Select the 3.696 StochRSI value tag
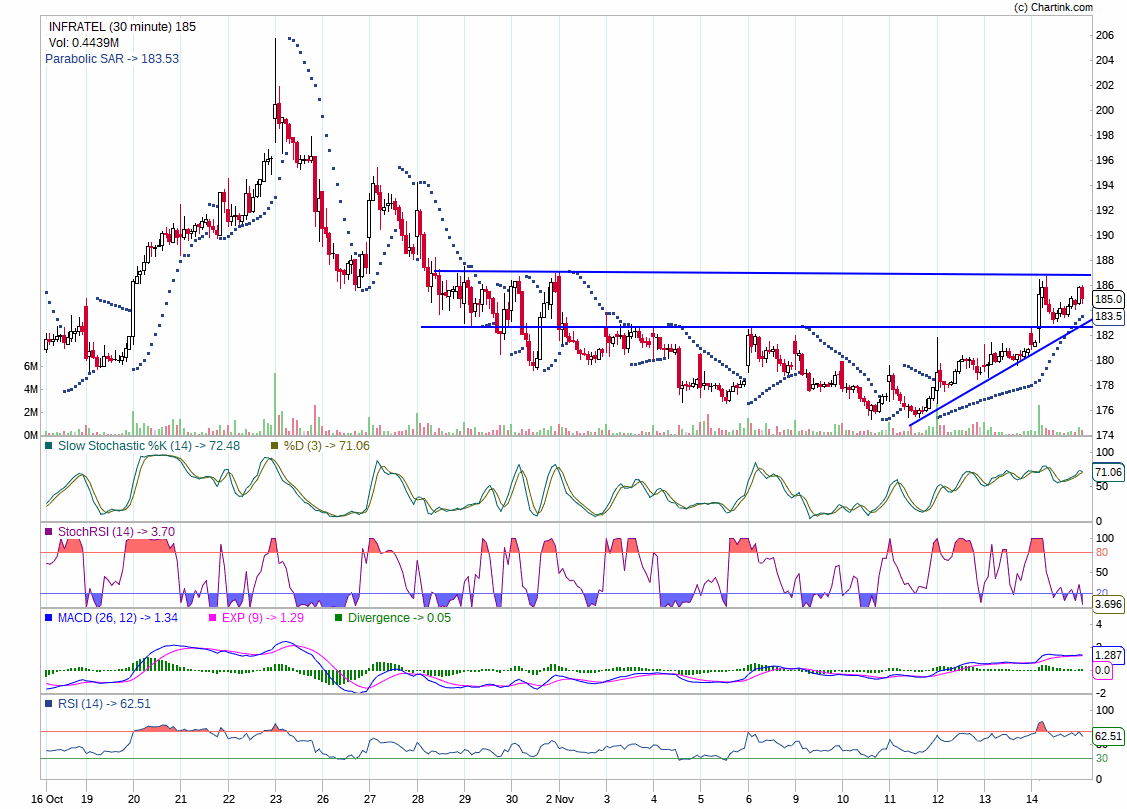This screenshot has width=1127, height=809. pyautogui.click(x=1108, y=605)
